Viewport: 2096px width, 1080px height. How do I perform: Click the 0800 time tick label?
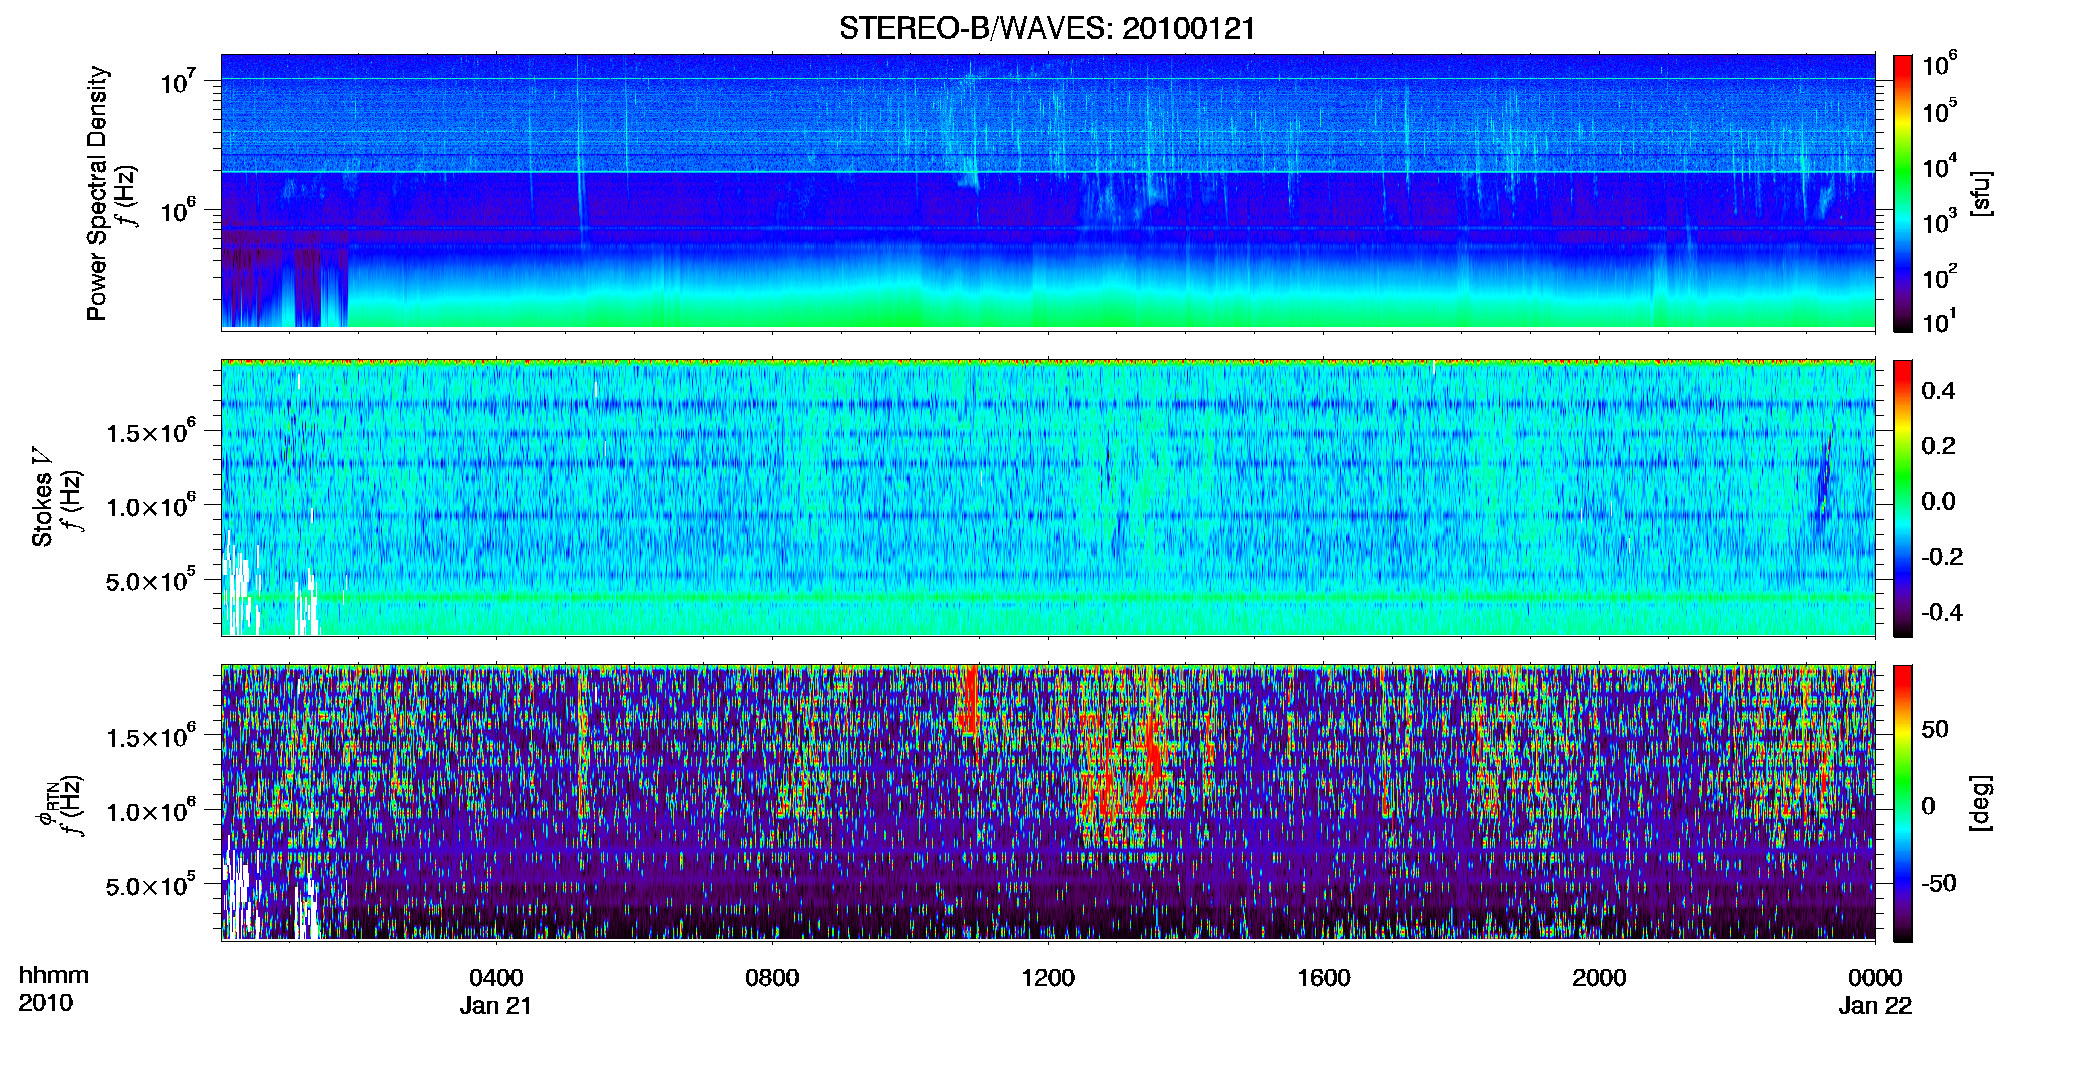point(772,978)
